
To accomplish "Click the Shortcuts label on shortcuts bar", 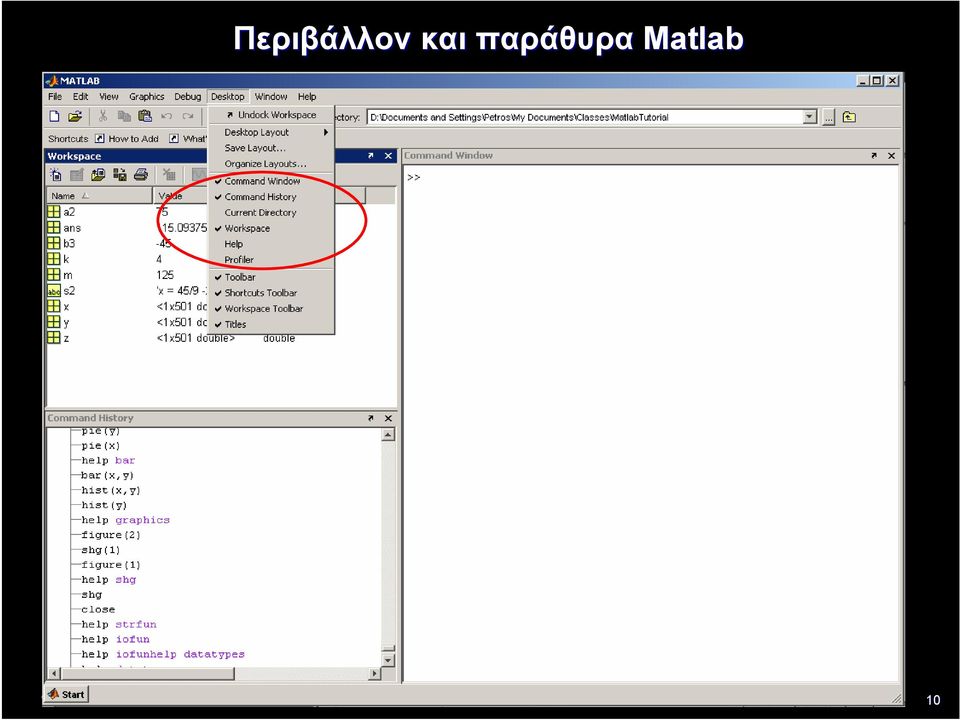I will click(68, 139).
